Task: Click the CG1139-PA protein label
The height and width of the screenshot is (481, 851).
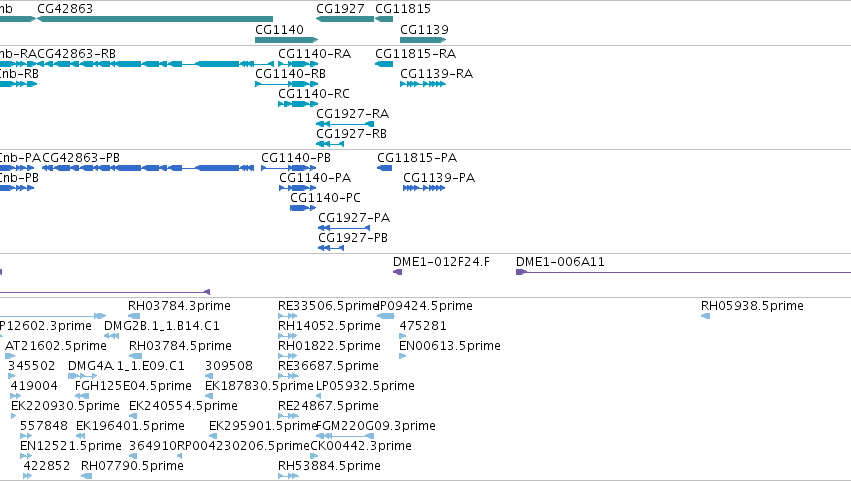Action: coord(439,178)
